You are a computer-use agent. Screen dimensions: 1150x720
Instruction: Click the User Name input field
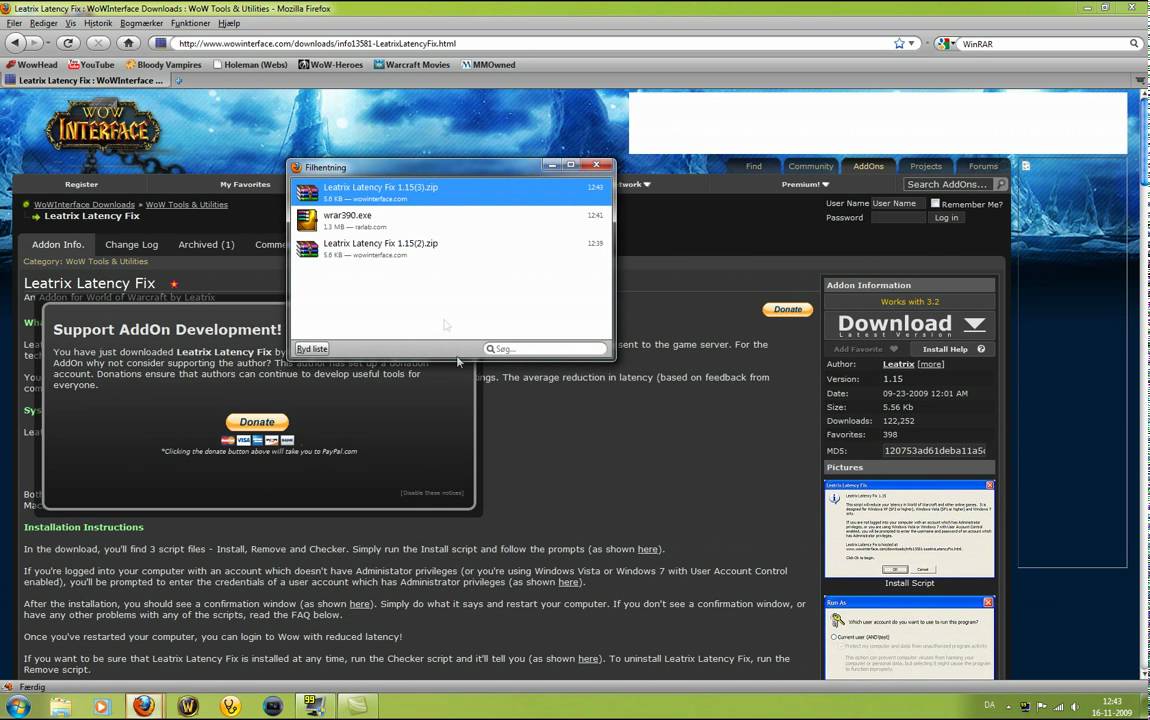point(898,204)
